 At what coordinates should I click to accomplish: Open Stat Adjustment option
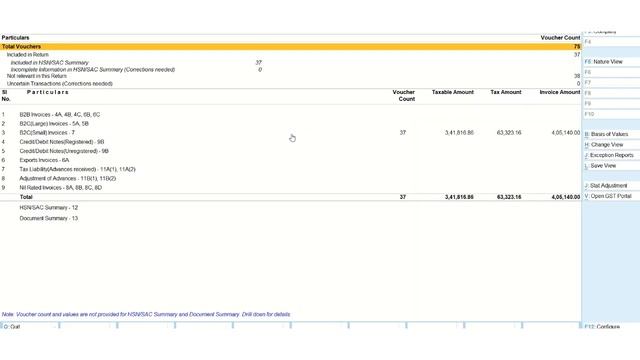point(611,186)
